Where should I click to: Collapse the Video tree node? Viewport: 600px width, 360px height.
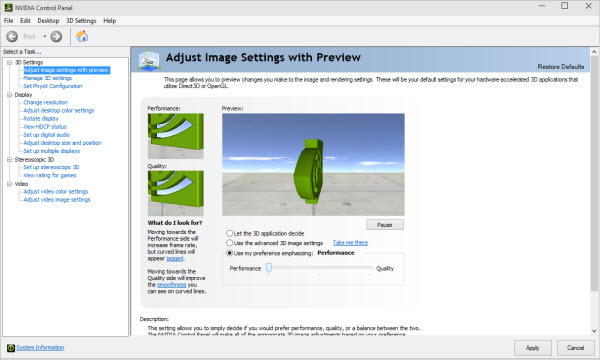tap(9, 184)
